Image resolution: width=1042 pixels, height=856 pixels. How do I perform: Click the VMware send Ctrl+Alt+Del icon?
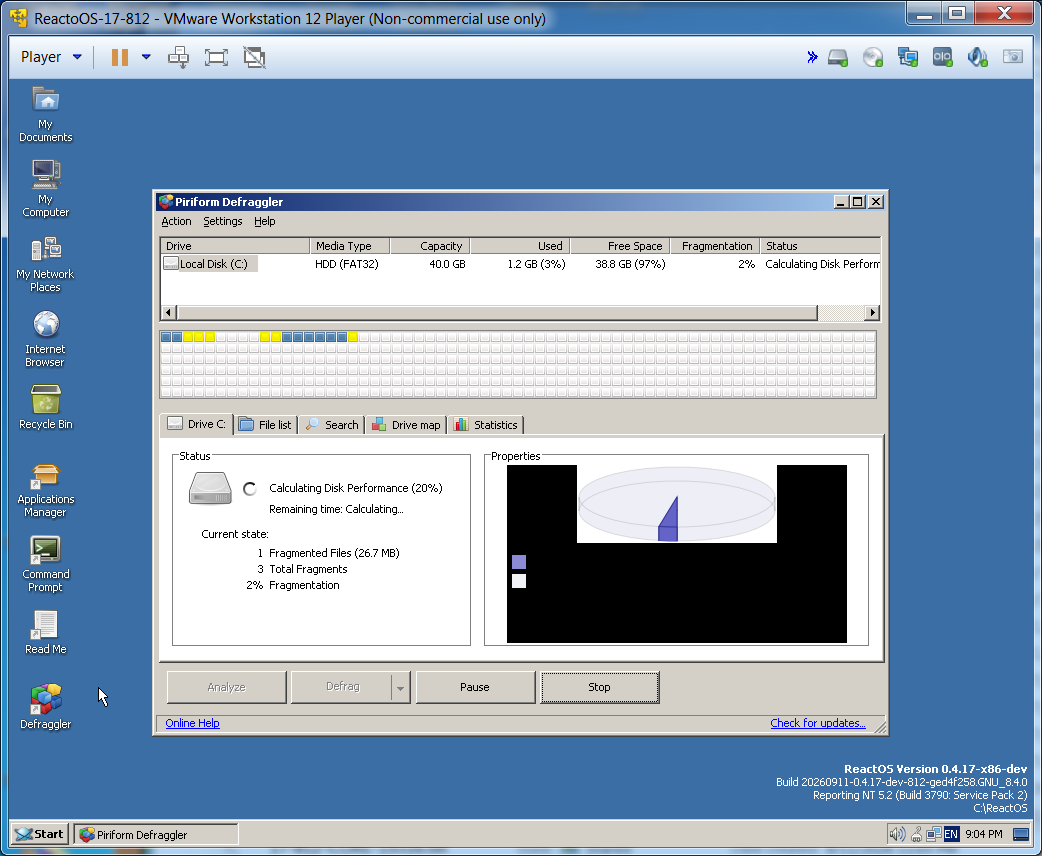tap(178, 57)
